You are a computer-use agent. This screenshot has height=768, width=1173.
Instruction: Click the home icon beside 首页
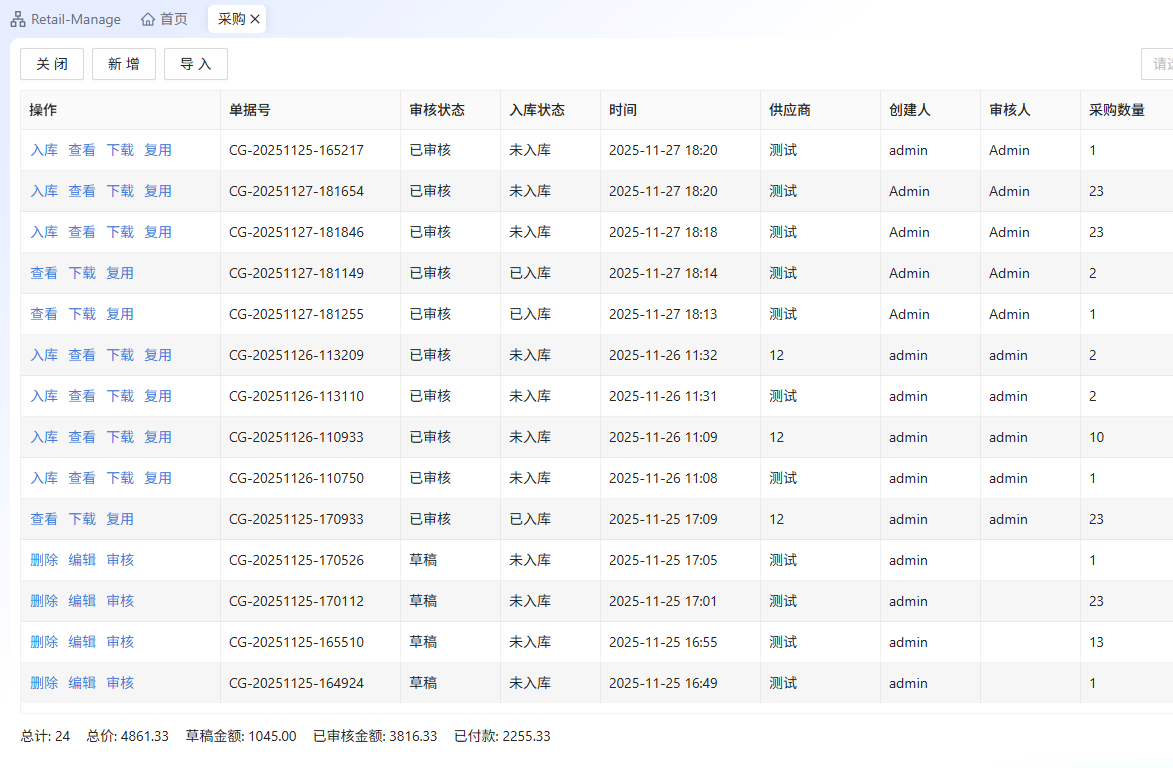(148, 19)
